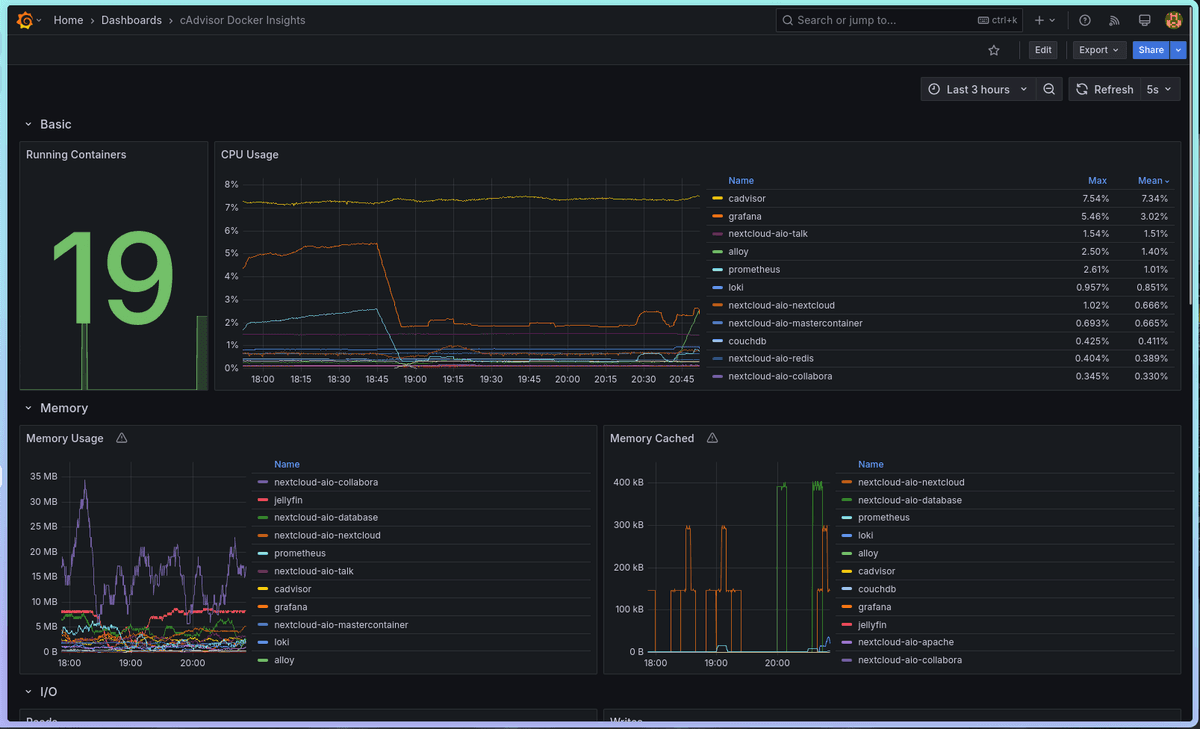1200x729 pixels.
Task: Click Name header in Memory Usage legend
Action: pos(287,464)
